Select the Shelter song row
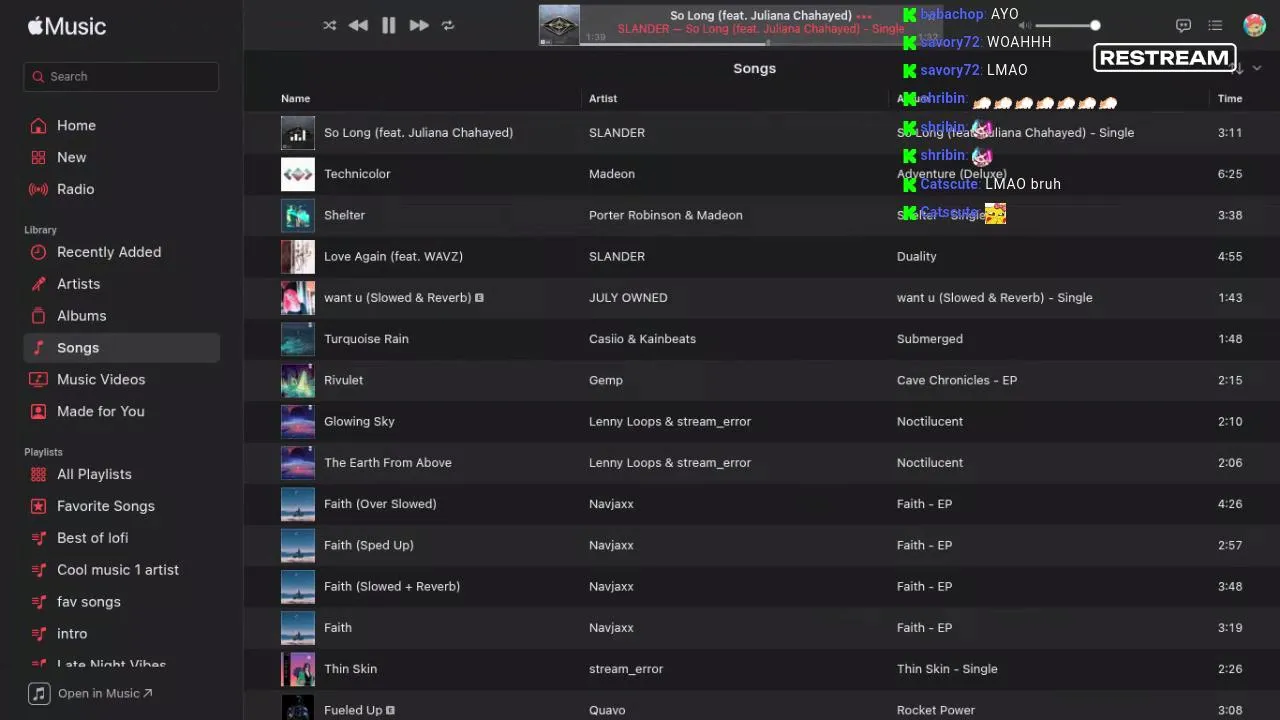 [762, 215]
